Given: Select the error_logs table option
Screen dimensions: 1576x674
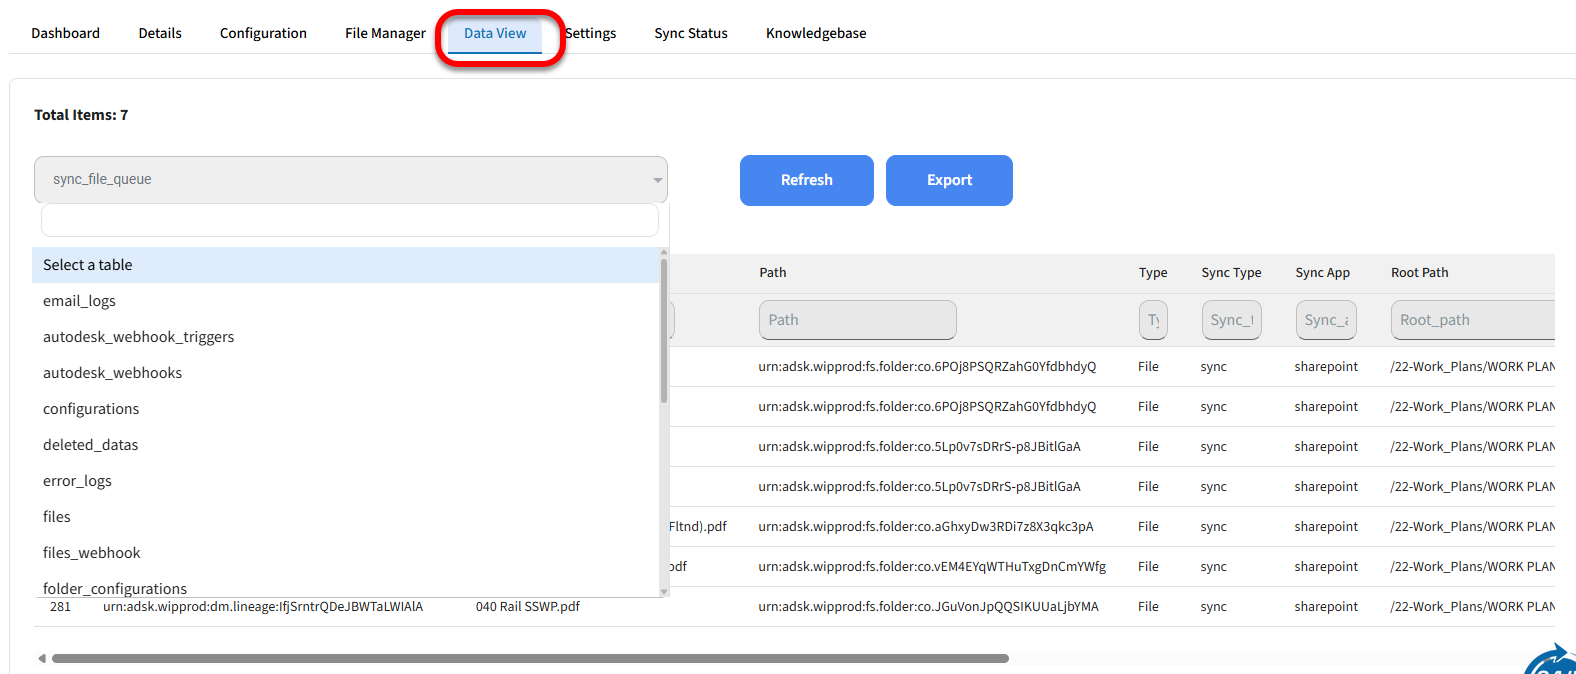Looking at the screenshot, I should (x=78, y=481).
